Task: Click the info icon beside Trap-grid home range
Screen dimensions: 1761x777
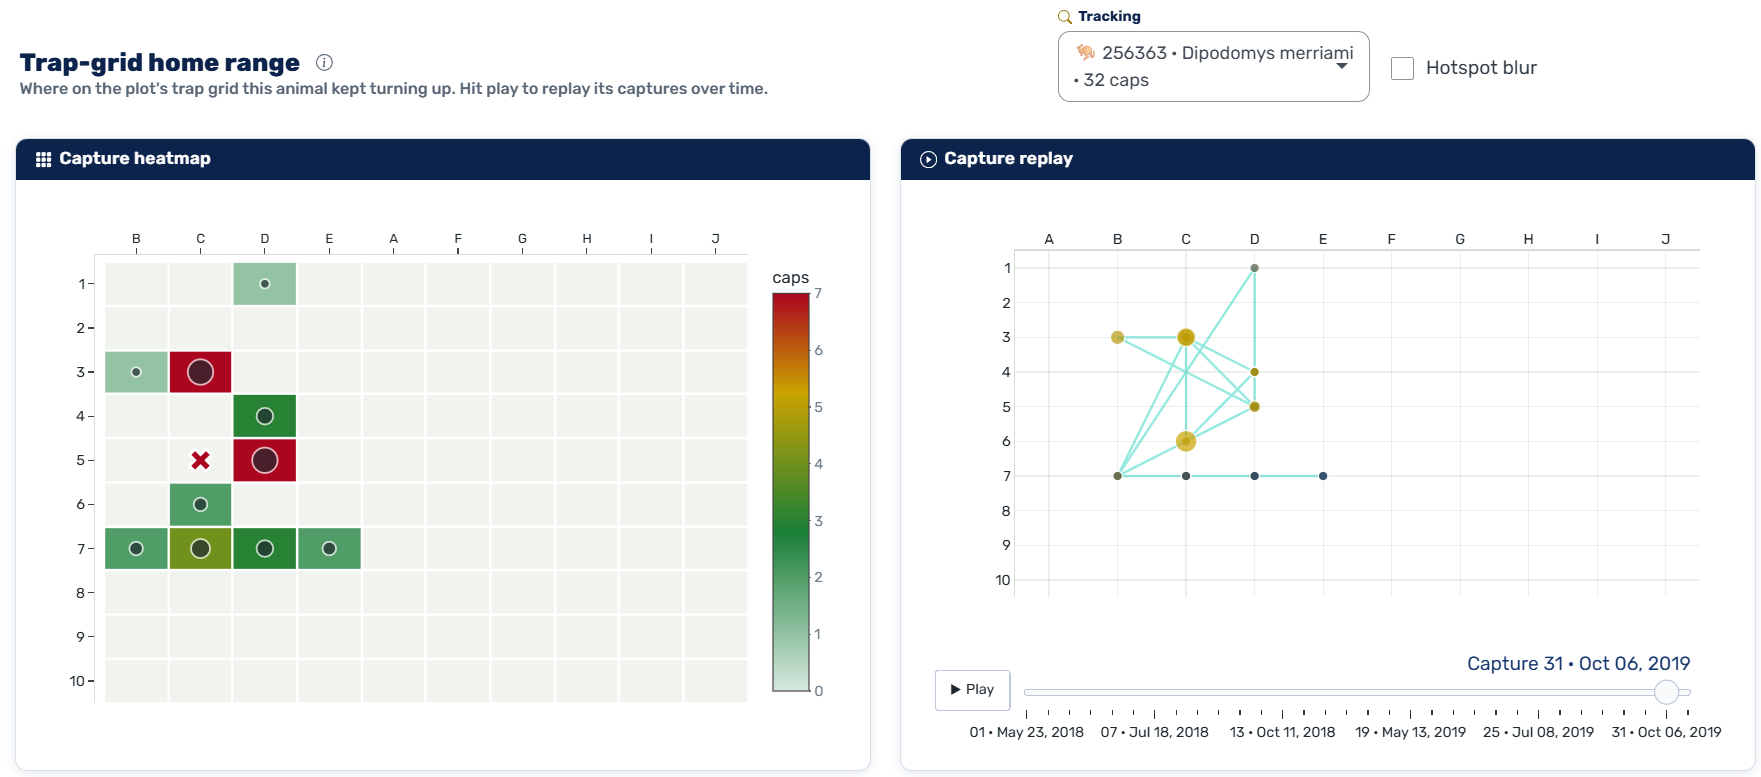Action: click(x=324, y=62)
